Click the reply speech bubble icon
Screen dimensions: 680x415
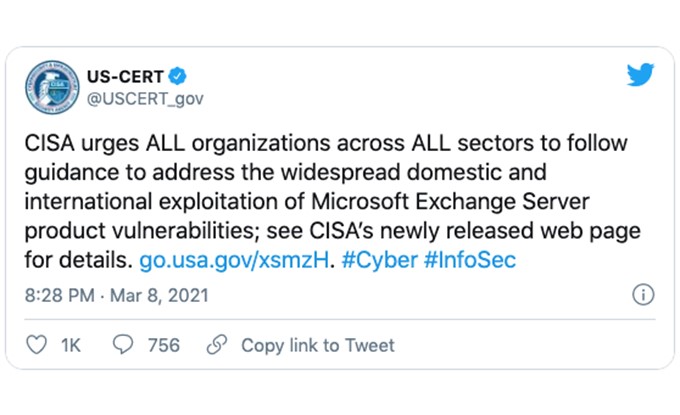pos(123,345)
